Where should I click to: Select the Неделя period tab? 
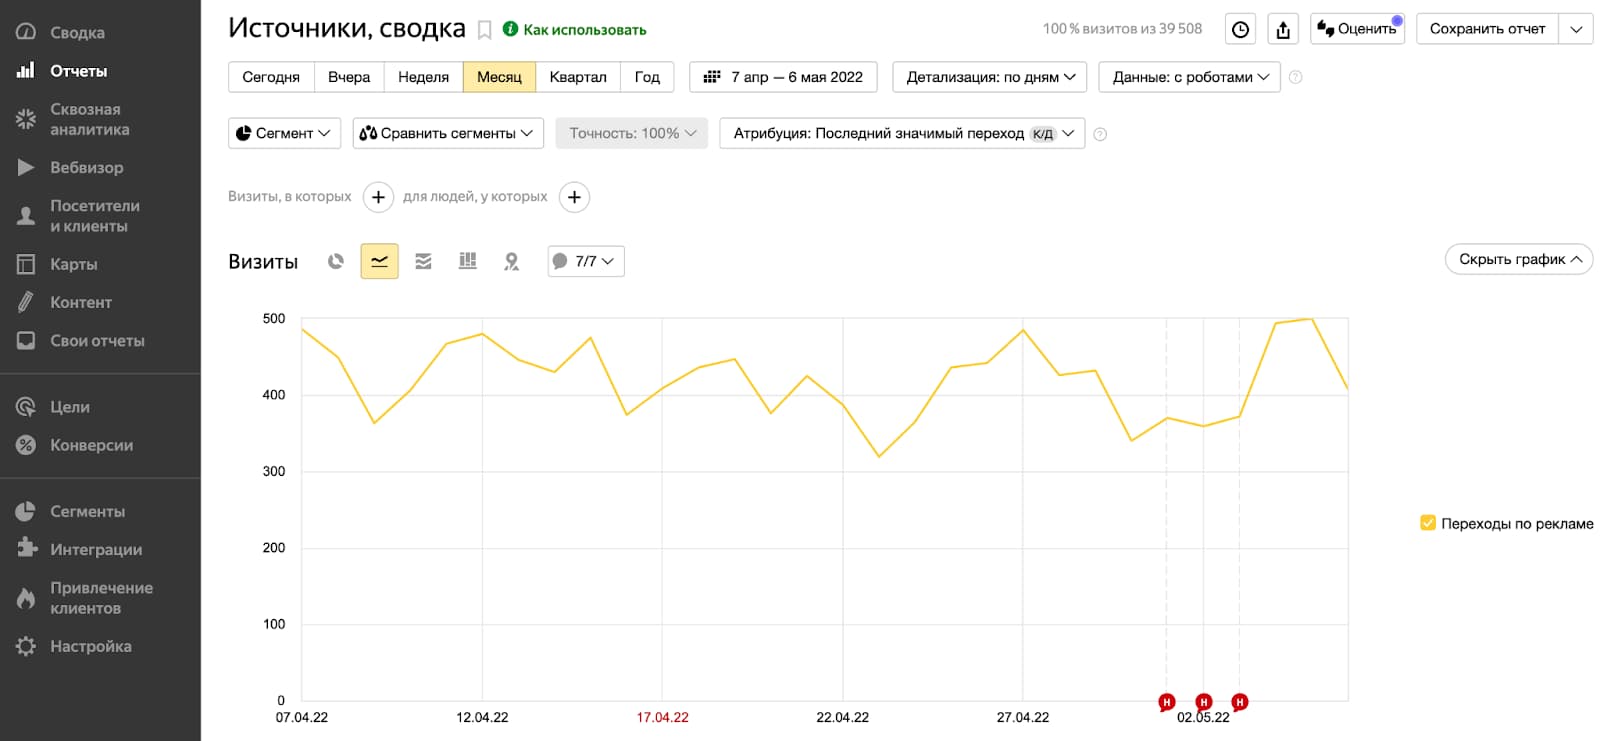pyautogui.click(x=423, y=77)
